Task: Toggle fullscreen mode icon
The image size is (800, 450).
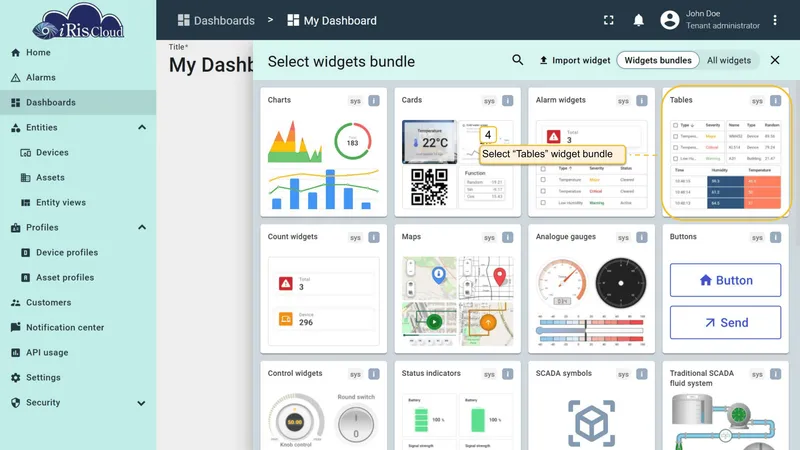Action: (x=609, y=20)
